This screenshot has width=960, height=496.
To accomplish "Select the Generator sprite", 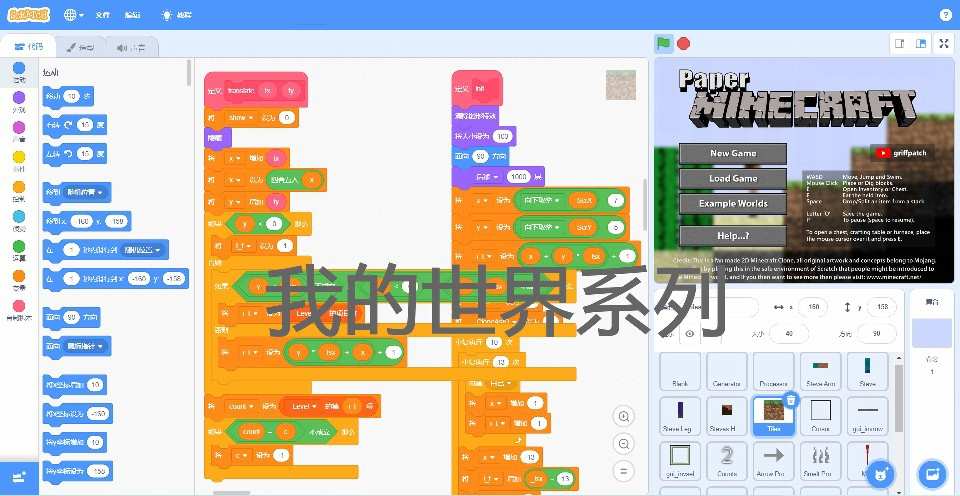I will [726, 372].
